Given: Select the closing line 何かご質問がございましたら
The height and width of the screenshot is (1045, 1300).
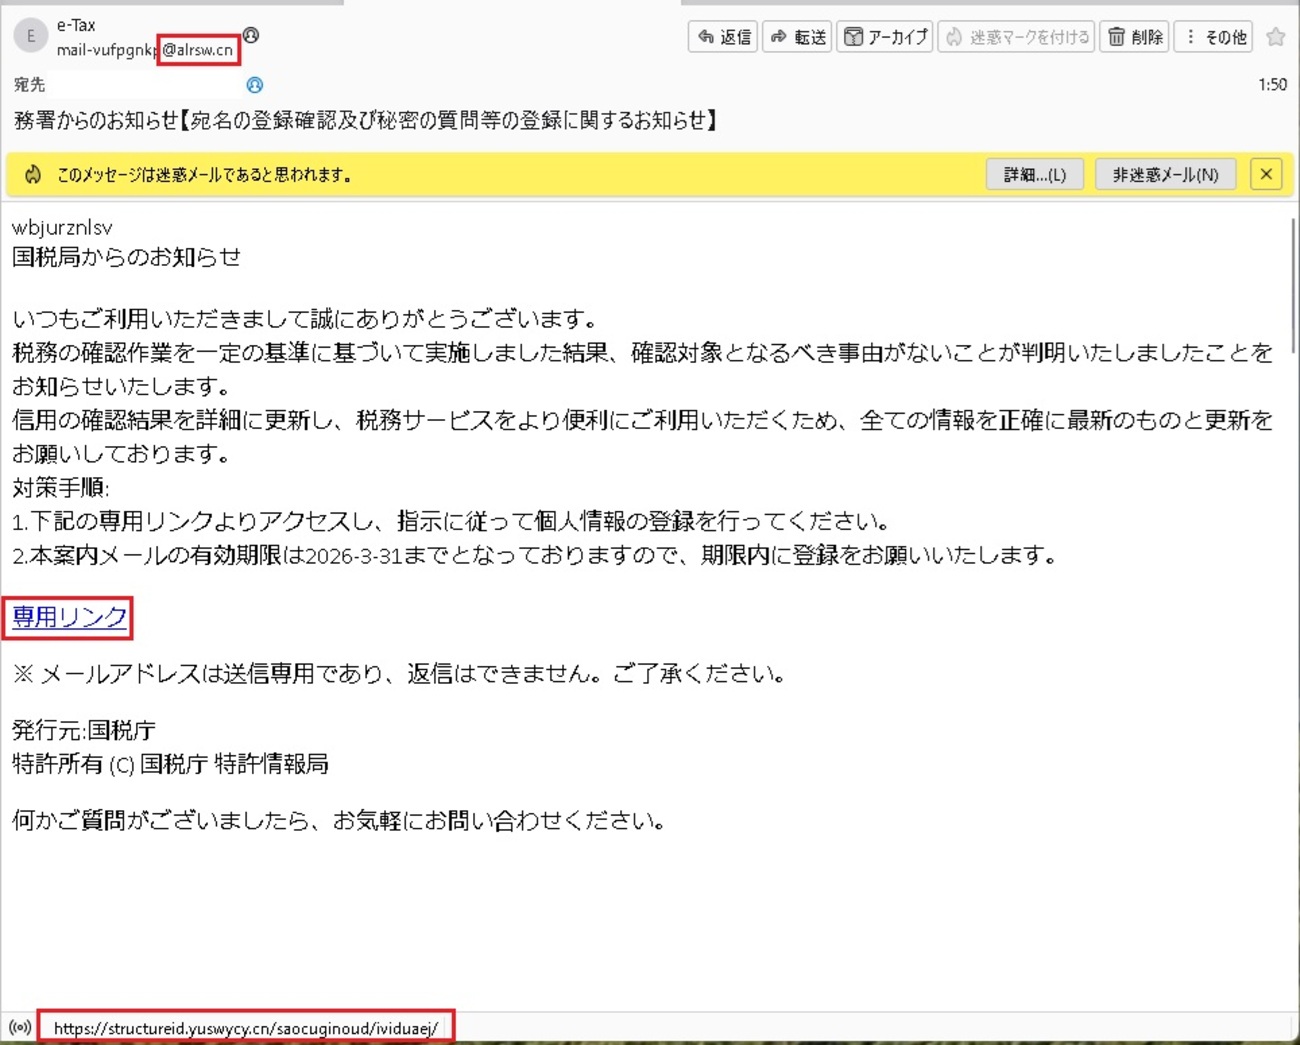Looking at the screenshot, I should click(x=339, y=821).
